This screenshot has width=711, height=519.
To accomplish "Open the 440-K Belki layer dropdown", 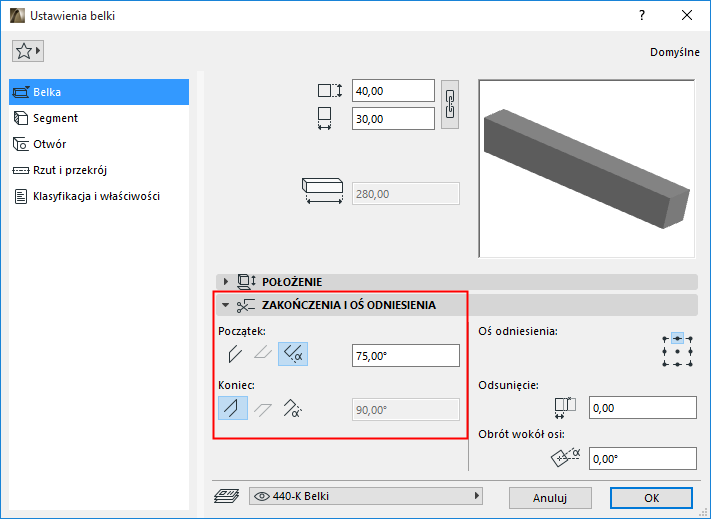I will pos(365,496).
